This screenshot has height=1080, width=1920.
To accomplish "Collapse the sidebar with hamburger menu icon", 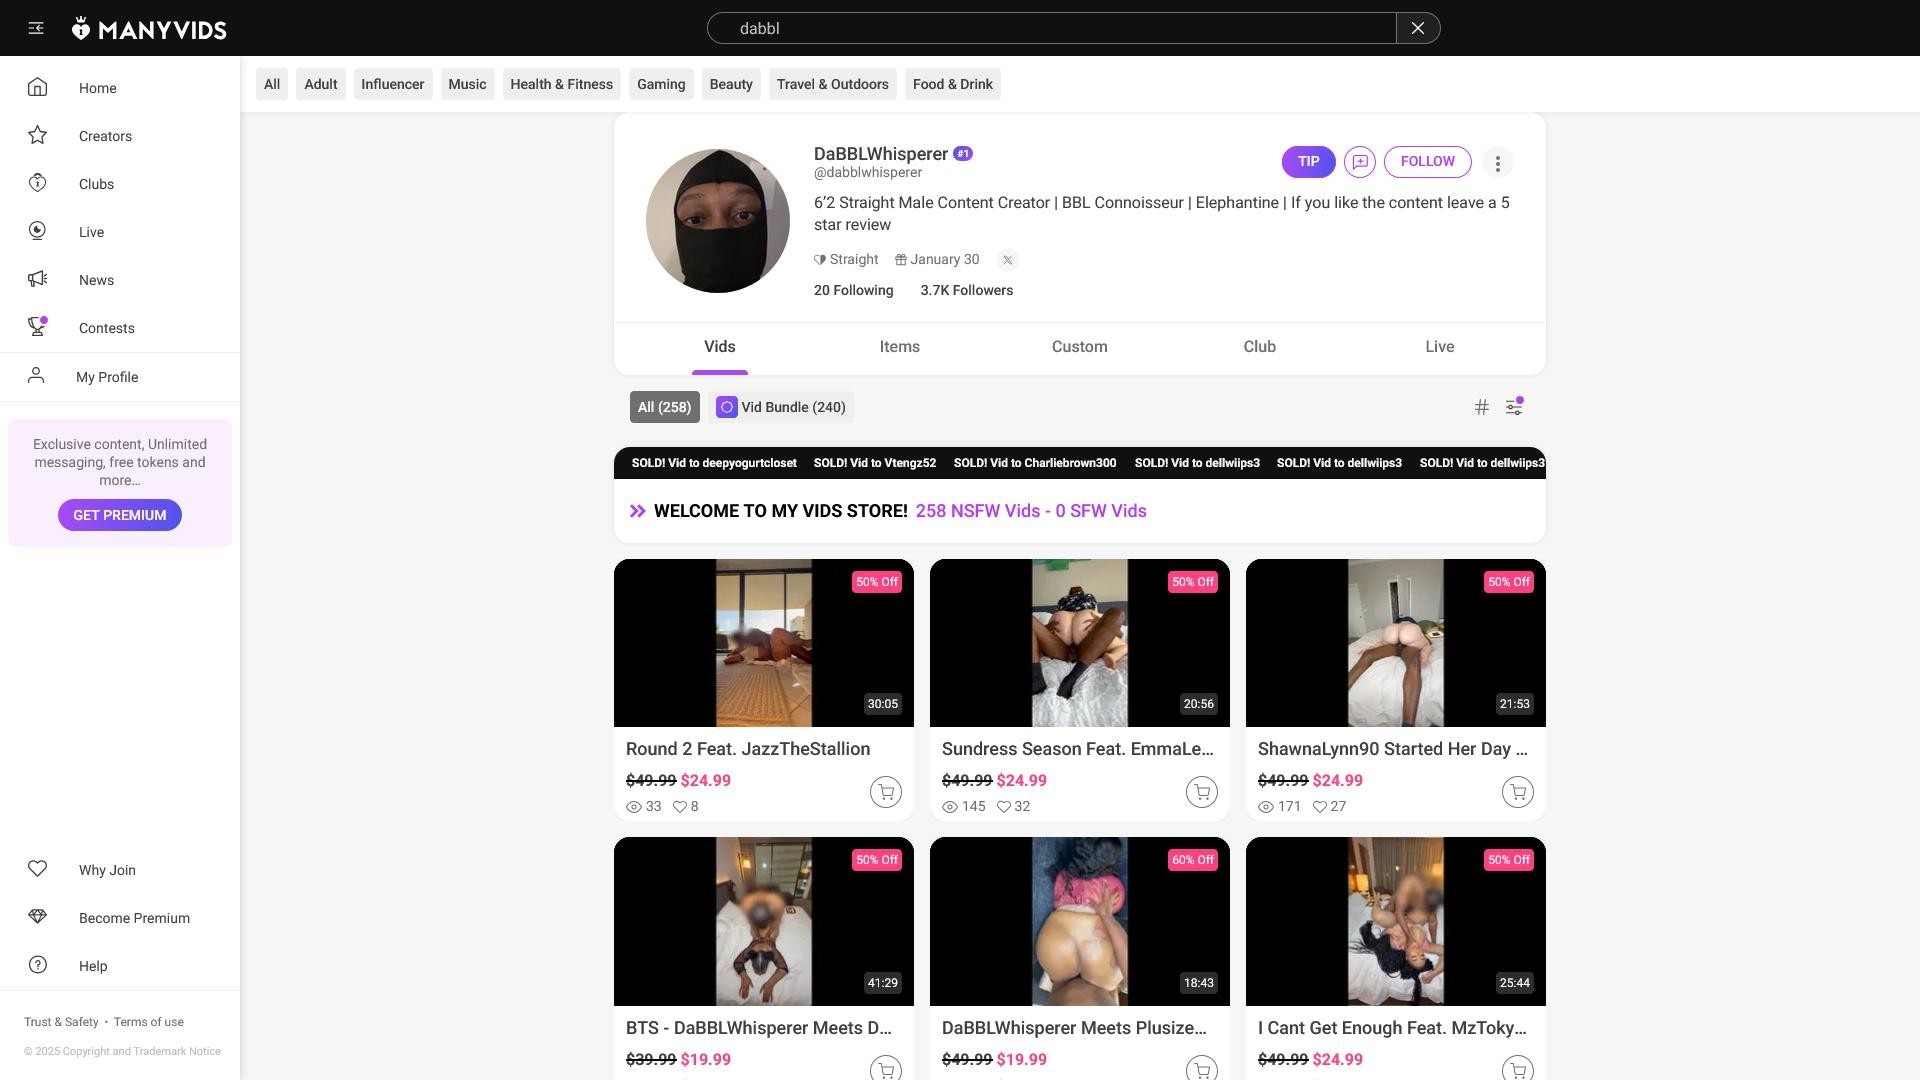I will coord(36,28).
